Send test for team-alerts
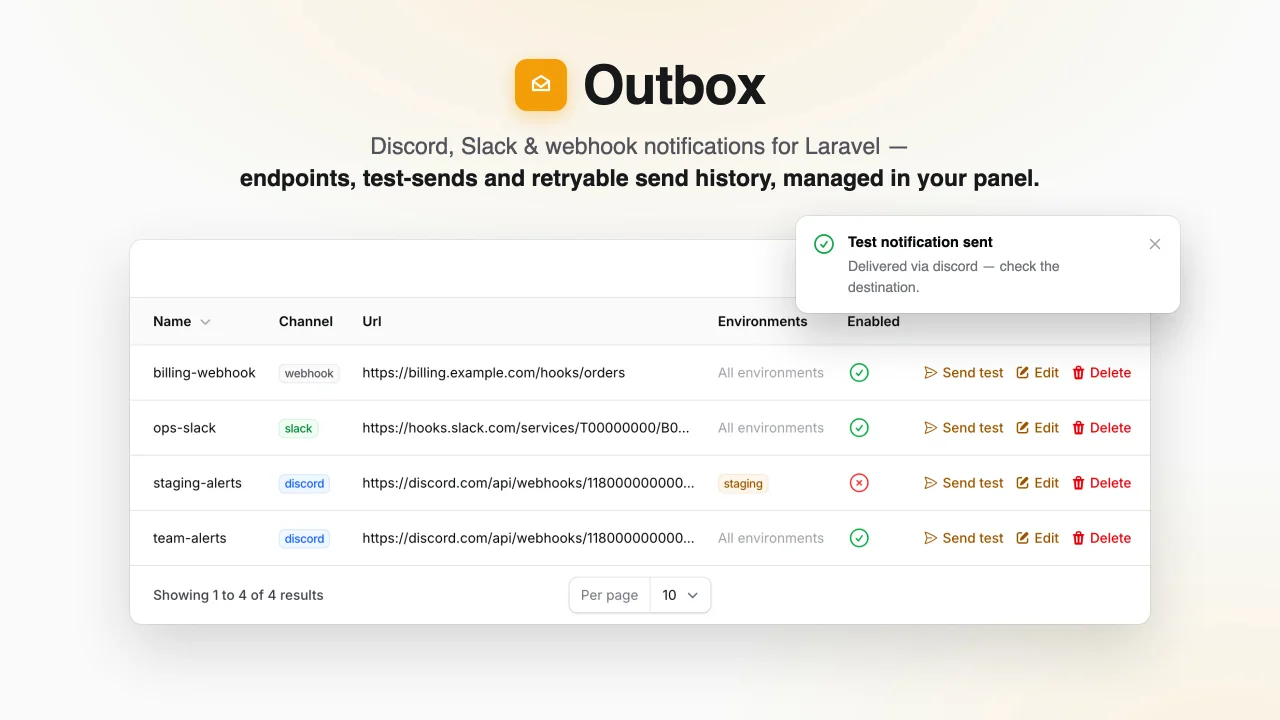Viewport: 1280px width, 720px height. tap(964, 538)
